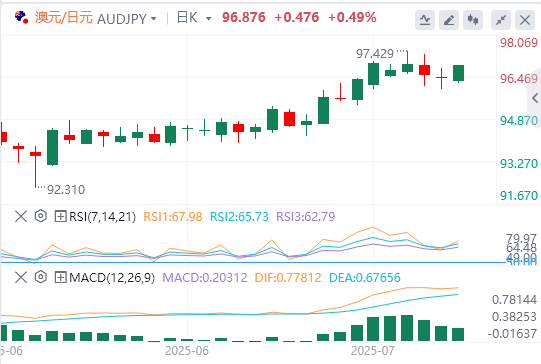Collapse the side panel using left chevron
This screenshot has height=364, width=541.
click(x=535, y=98)
